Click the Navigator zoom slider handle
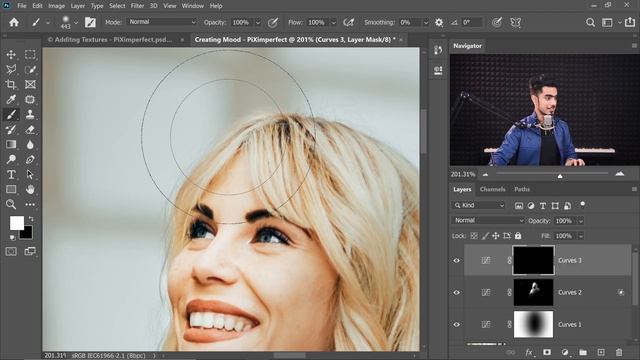 pyautogui.click(x=560, y=176)
